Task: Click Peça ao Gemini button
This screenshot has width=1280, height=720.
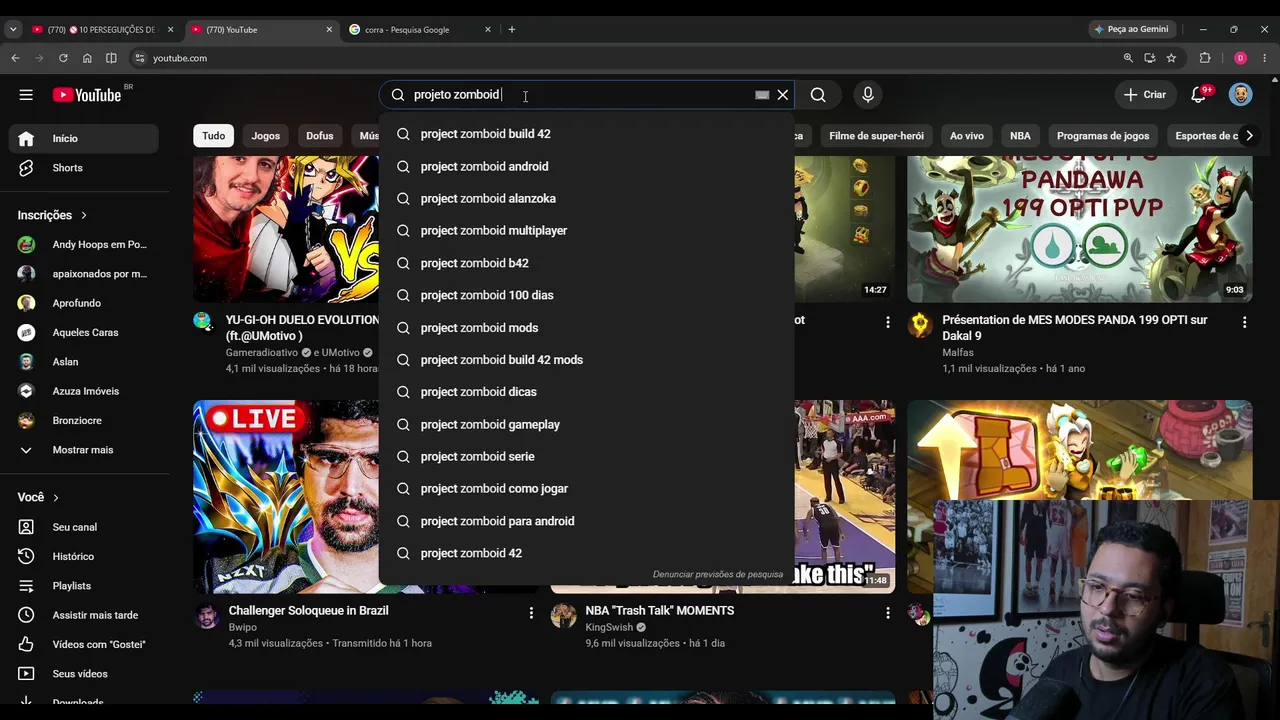Action: click(x=1132, y=30)
